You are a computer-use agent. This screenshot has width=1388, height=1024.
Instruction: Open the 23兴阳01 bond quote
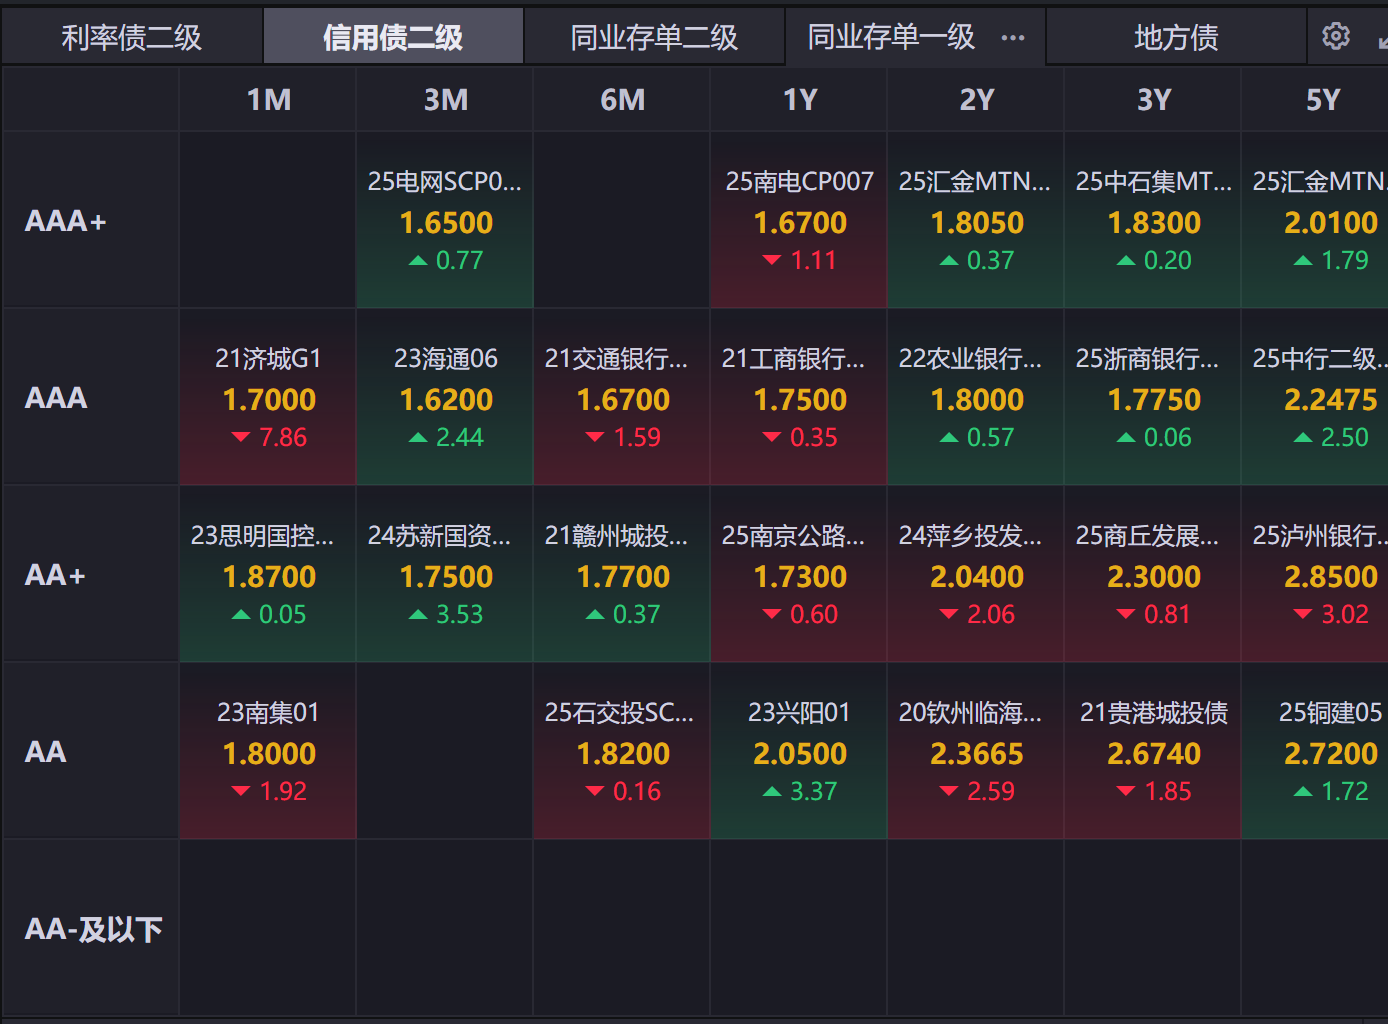click(799, 752)
